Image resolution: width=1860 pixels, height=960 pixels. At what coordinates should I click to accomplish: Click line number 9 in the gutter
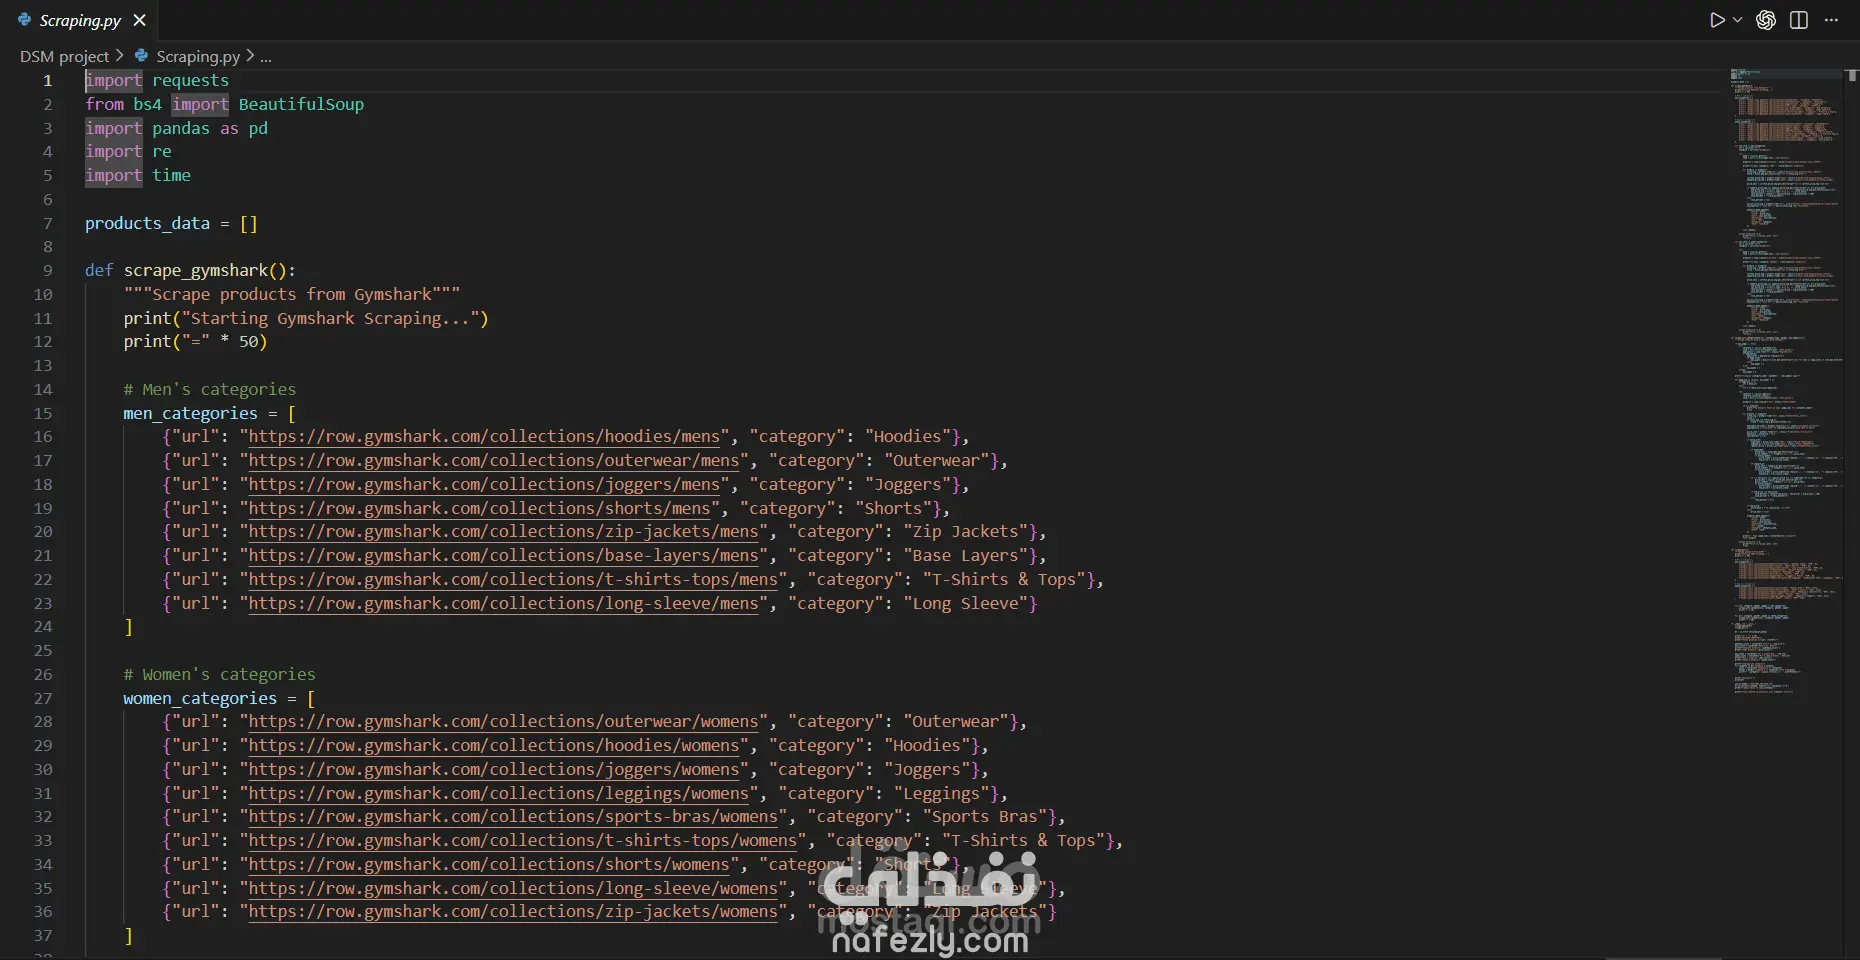coord(47,271)
